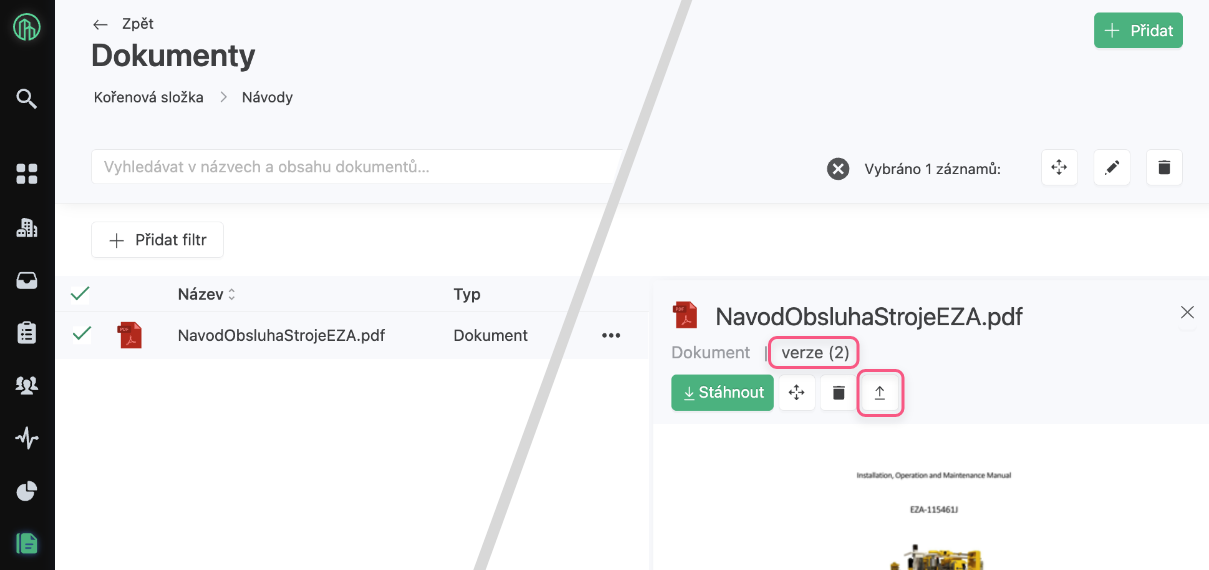Open the dashboard grid icon in sidebar
1209x570 pixels.
pyautogui.click(x=27, y=174)
